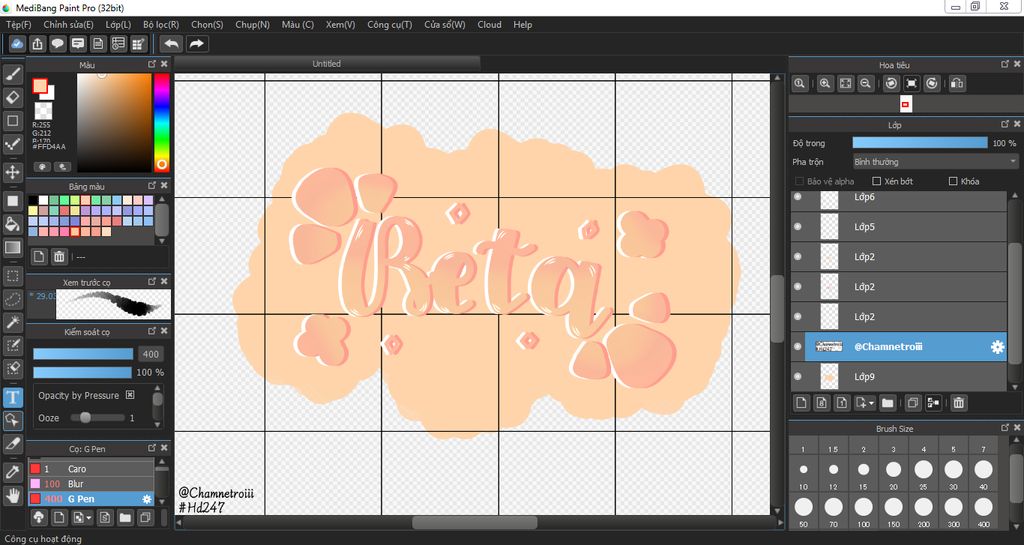Select the Lớp9 layer

(x=898, y=377)
